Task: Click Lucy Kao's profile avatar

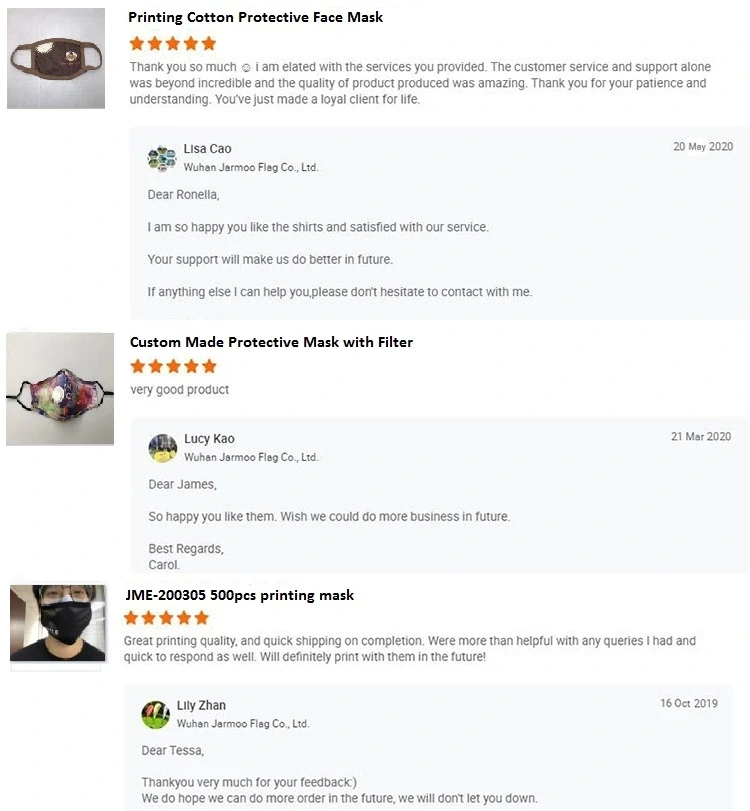Action: 163,447
